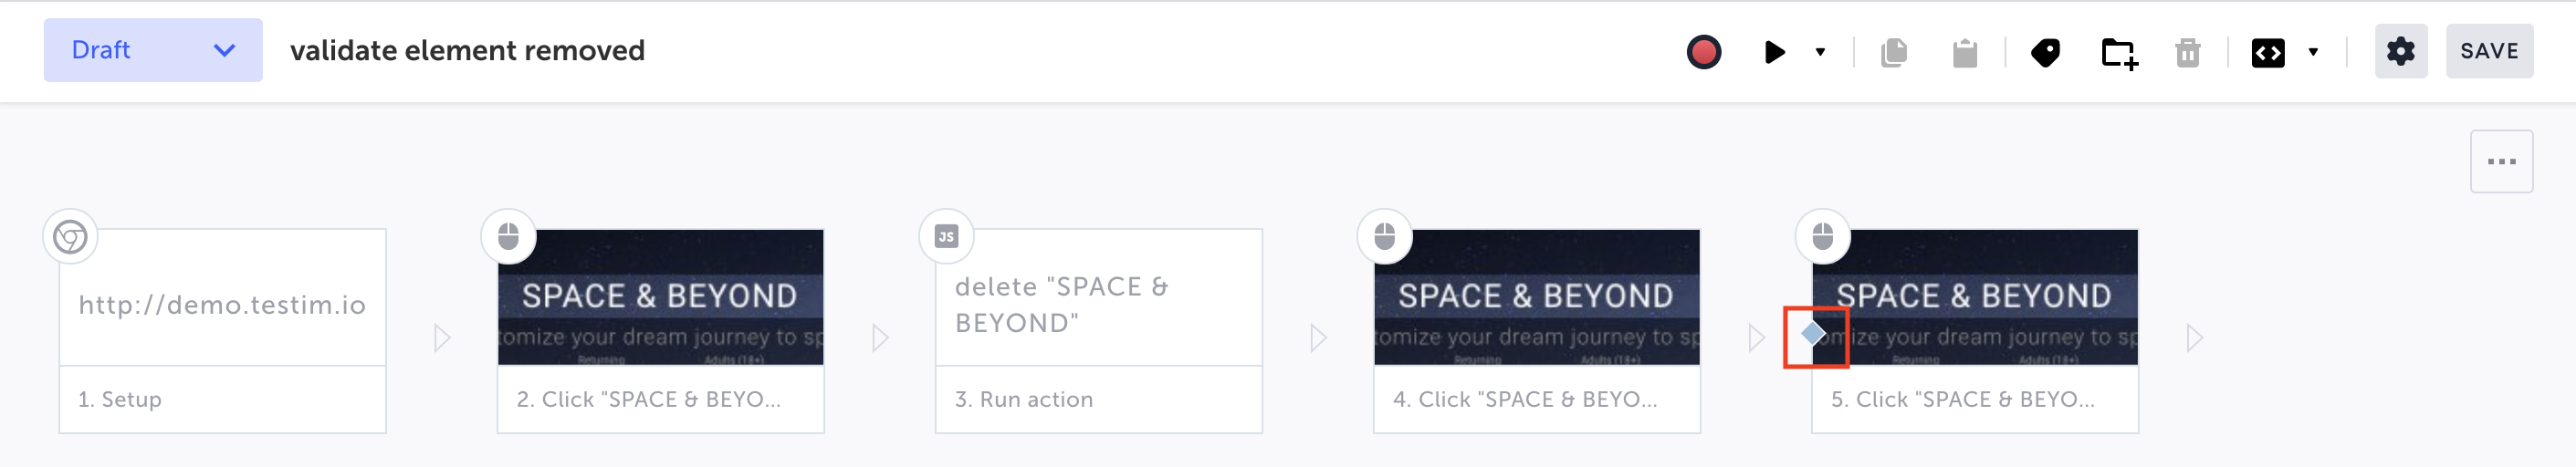Open the labels tag icon
Viewport: 2576px width, 467px height.
[2045, 52]
